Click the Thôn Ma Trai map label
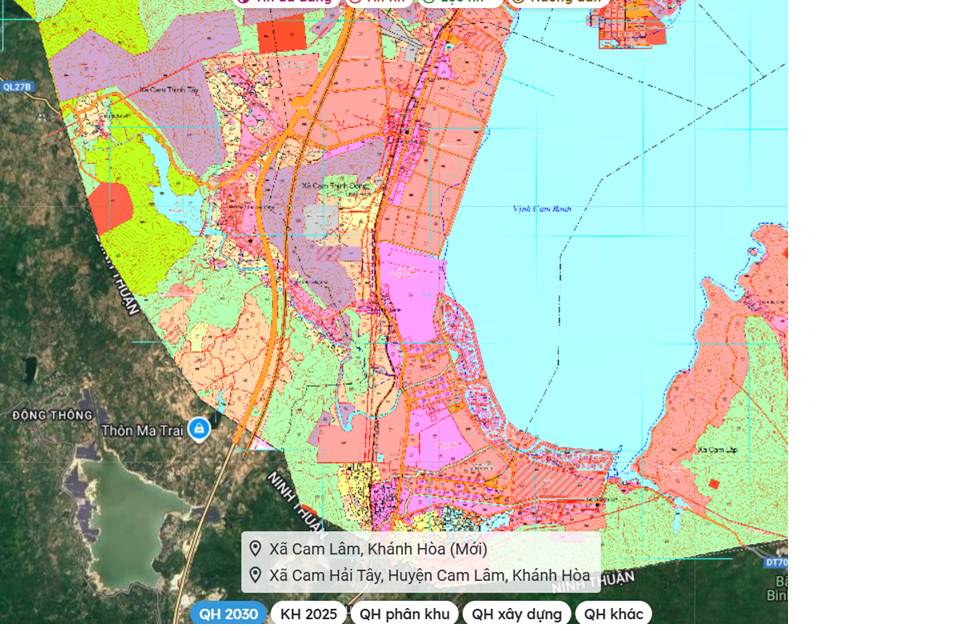 pos(142,430)
